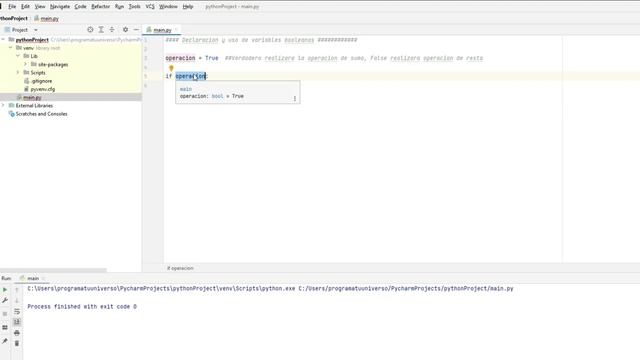The image size is (640, 360).
Task: Click 'Process finished with exit code 0' text
Action: (82, 307)
